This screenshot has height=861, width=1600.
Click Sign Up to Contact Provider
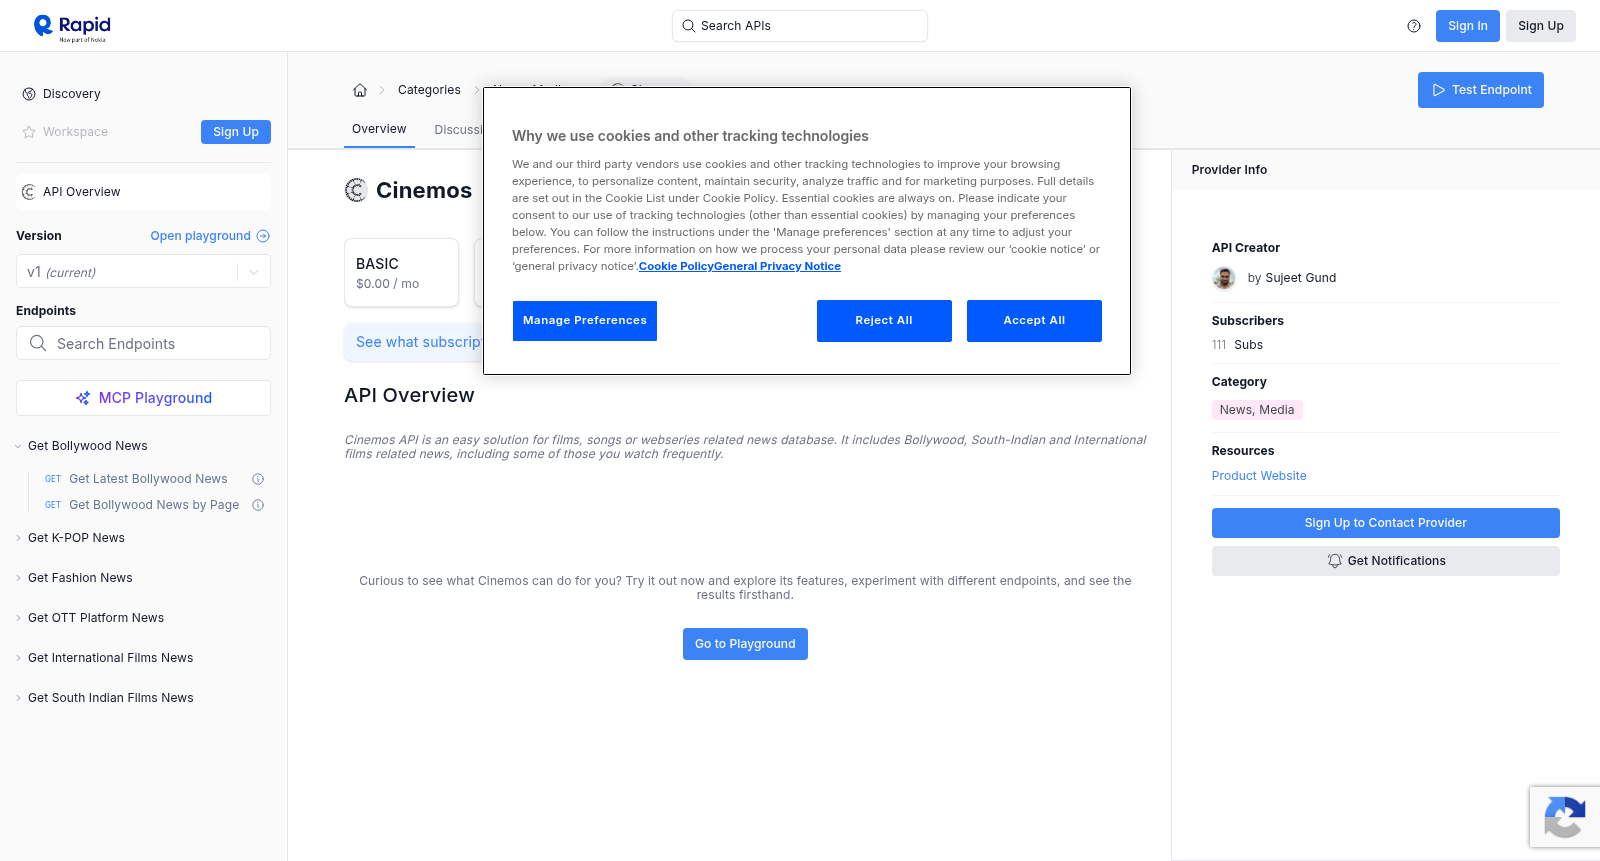pos(1386,523)
